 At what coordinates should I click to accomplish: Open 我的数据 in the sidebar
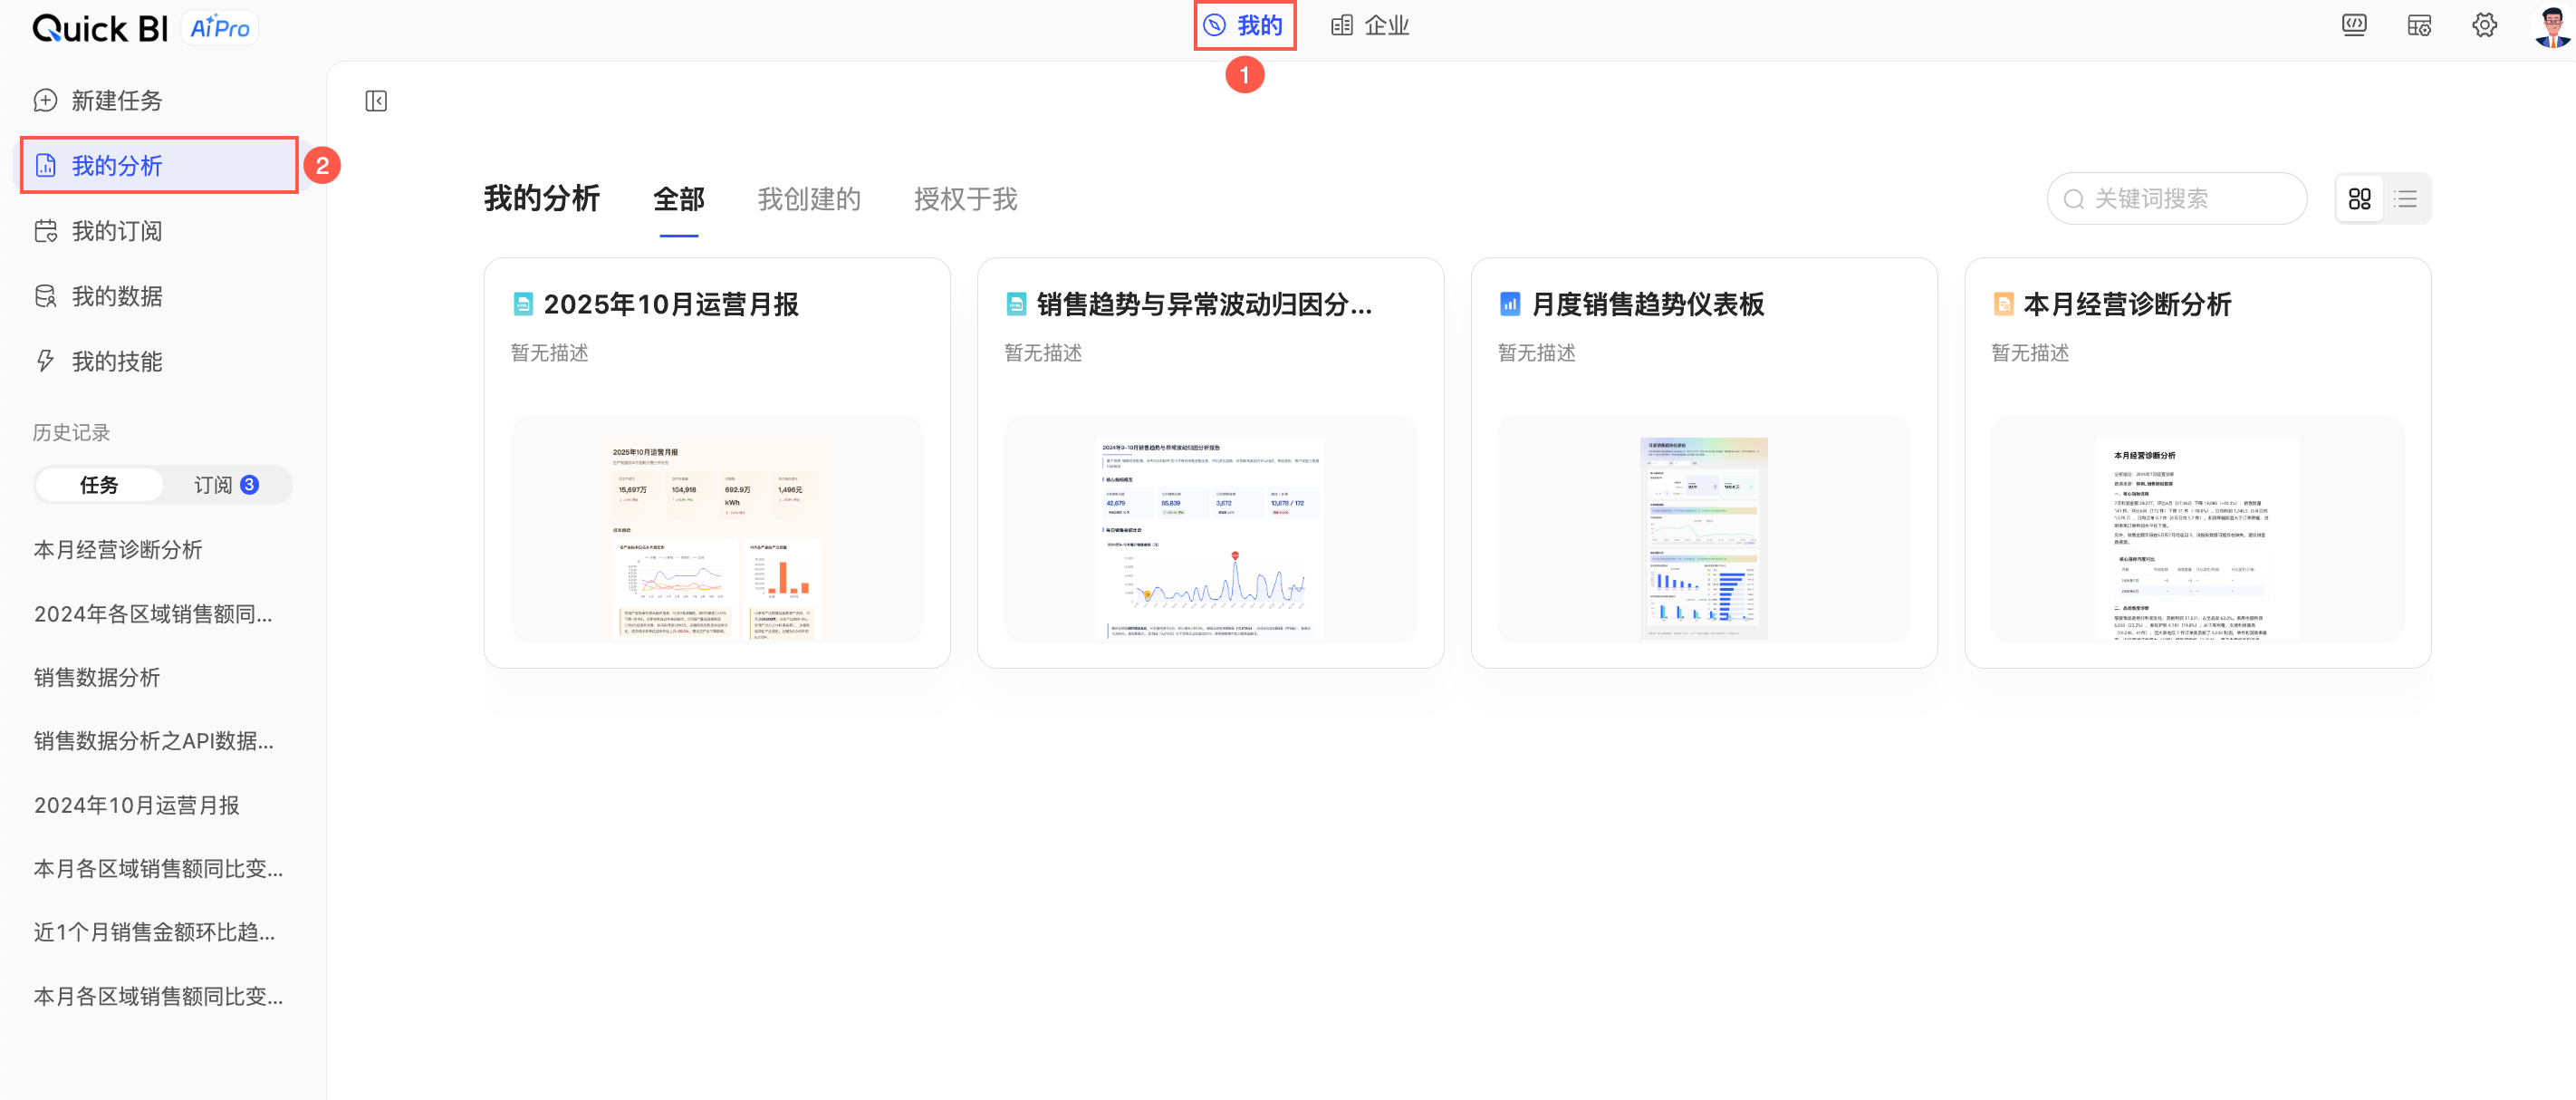point(161,296)
